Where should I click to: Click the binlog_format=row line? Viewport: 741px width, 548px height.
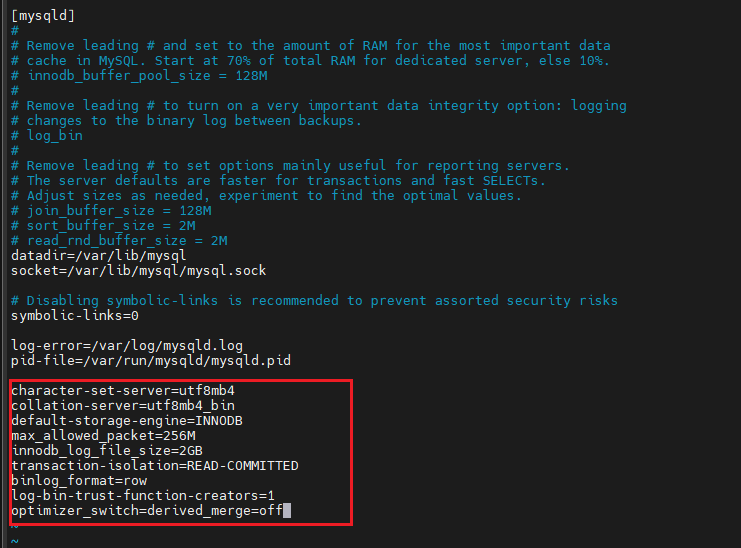pyautogui.click(x=79, y=481)
